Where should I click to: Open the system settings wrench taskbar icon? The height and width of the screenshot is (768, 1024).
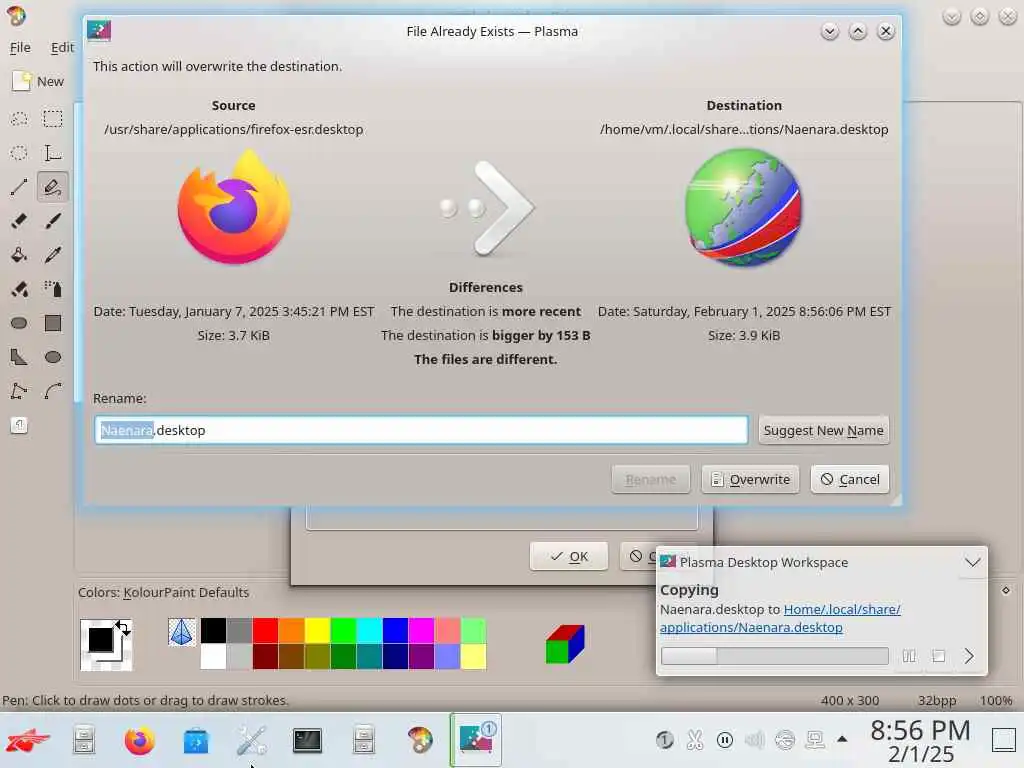251,741
